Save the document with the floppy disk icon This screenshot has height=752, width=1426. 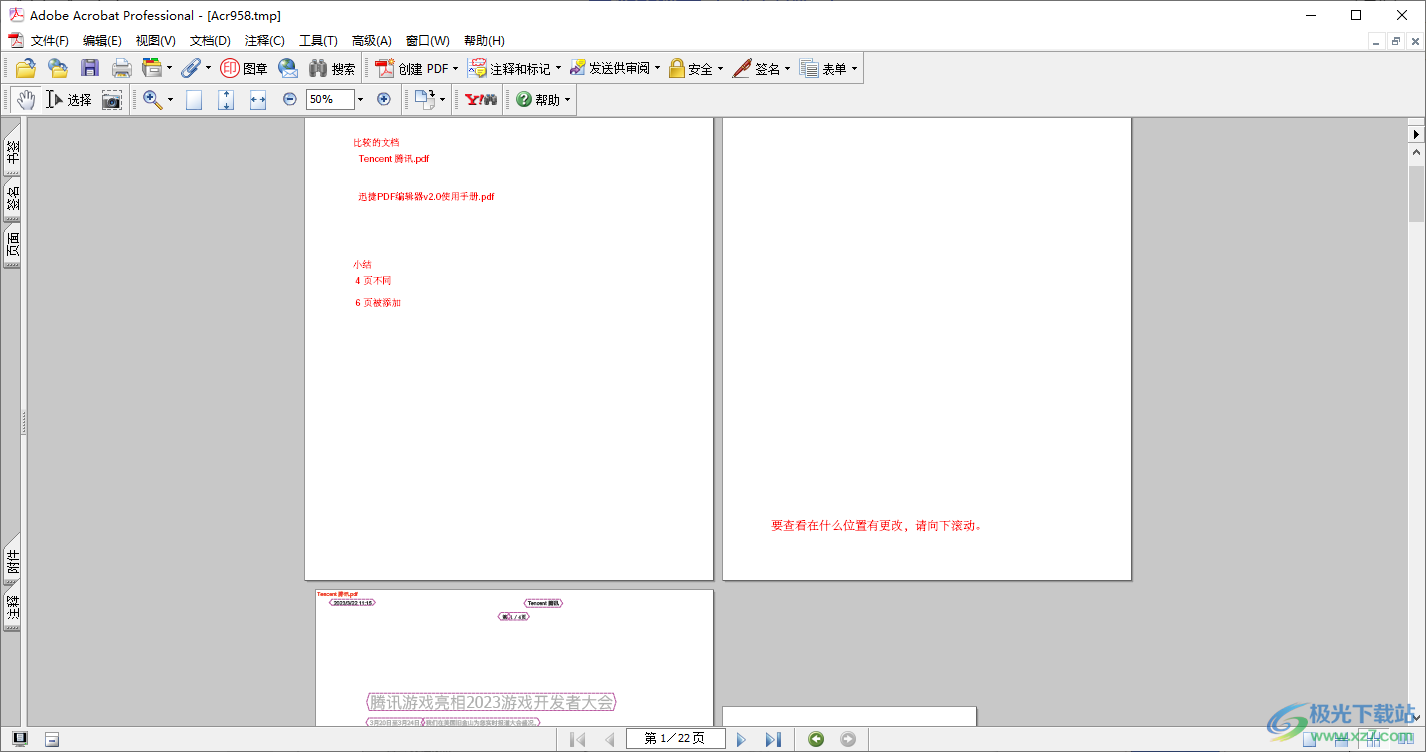click(90, 68)
